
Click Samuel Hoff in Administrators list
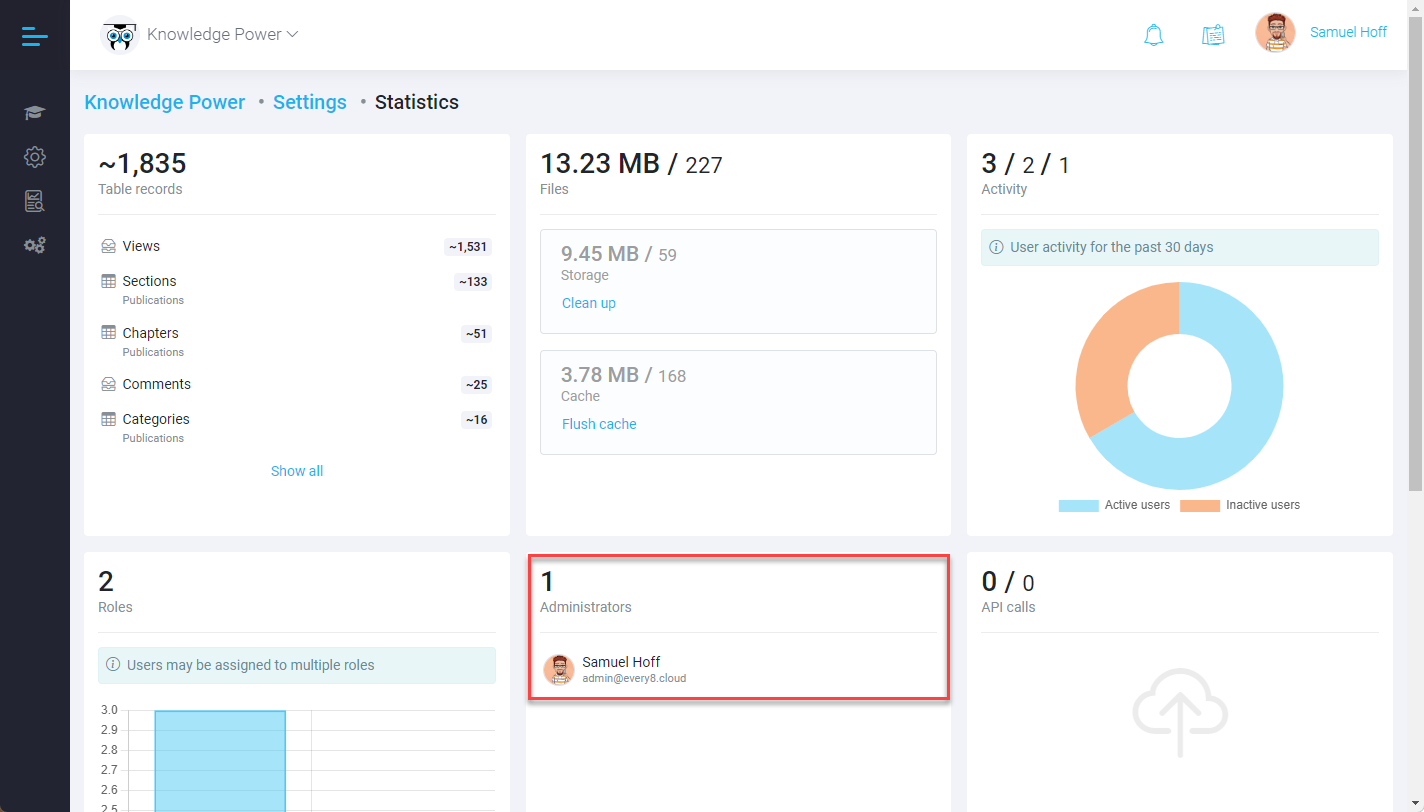pos(621,662)
